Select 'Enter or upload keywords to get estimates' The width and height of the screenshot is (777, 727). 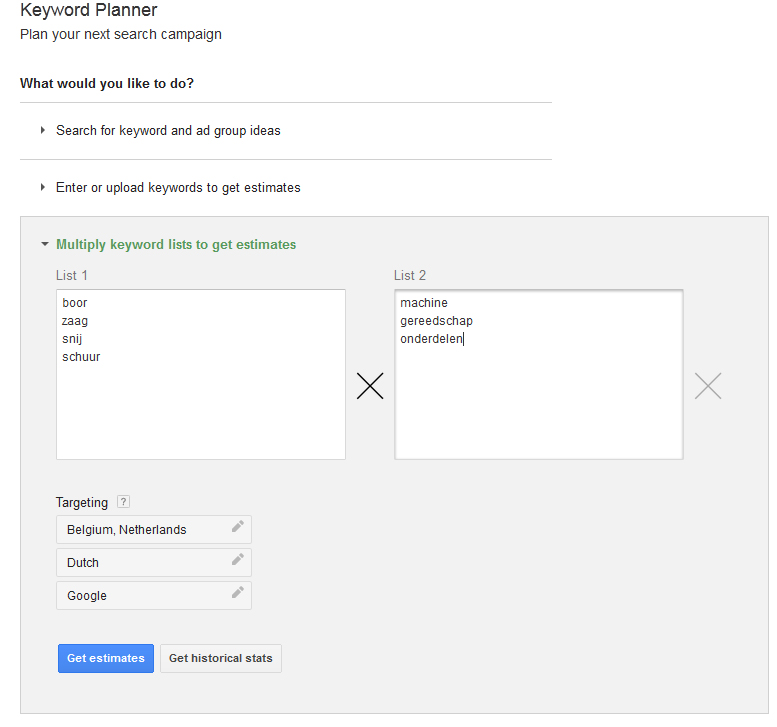[178, 187]
